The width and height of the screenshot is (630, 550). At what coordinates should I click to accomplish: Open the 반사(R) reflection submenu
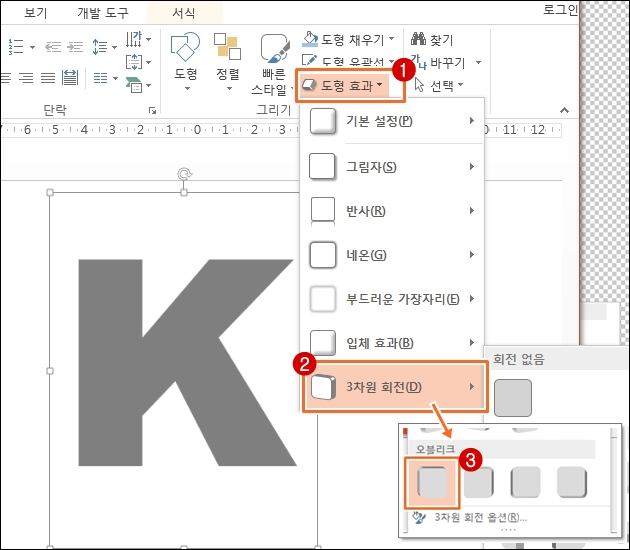392,211
